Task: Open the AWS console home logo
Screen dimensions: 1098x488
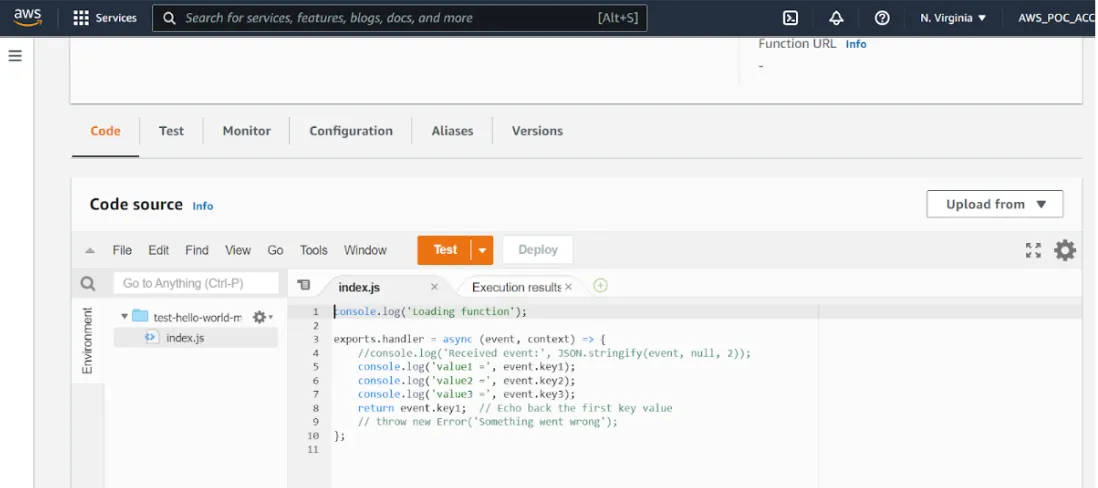Action: click(x=27, y=18)
